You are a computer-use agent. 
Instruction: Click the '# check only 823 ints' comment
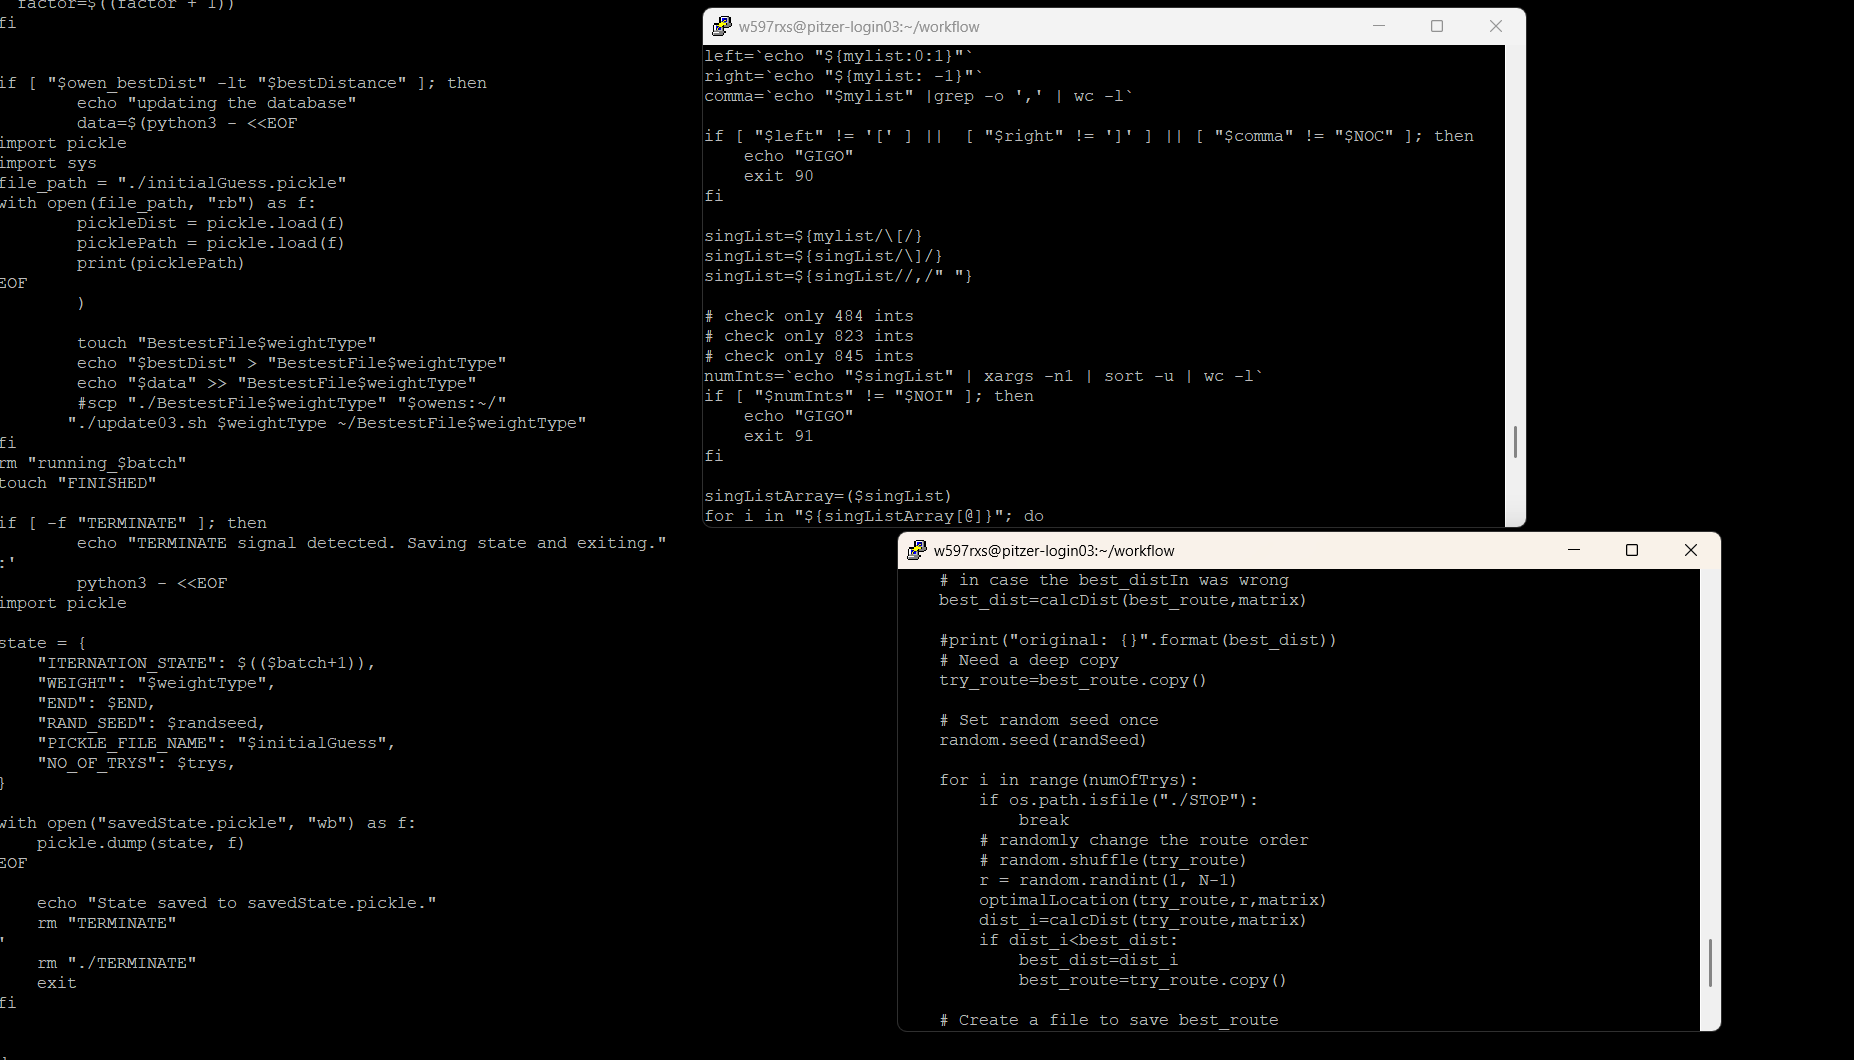(808, 336)
